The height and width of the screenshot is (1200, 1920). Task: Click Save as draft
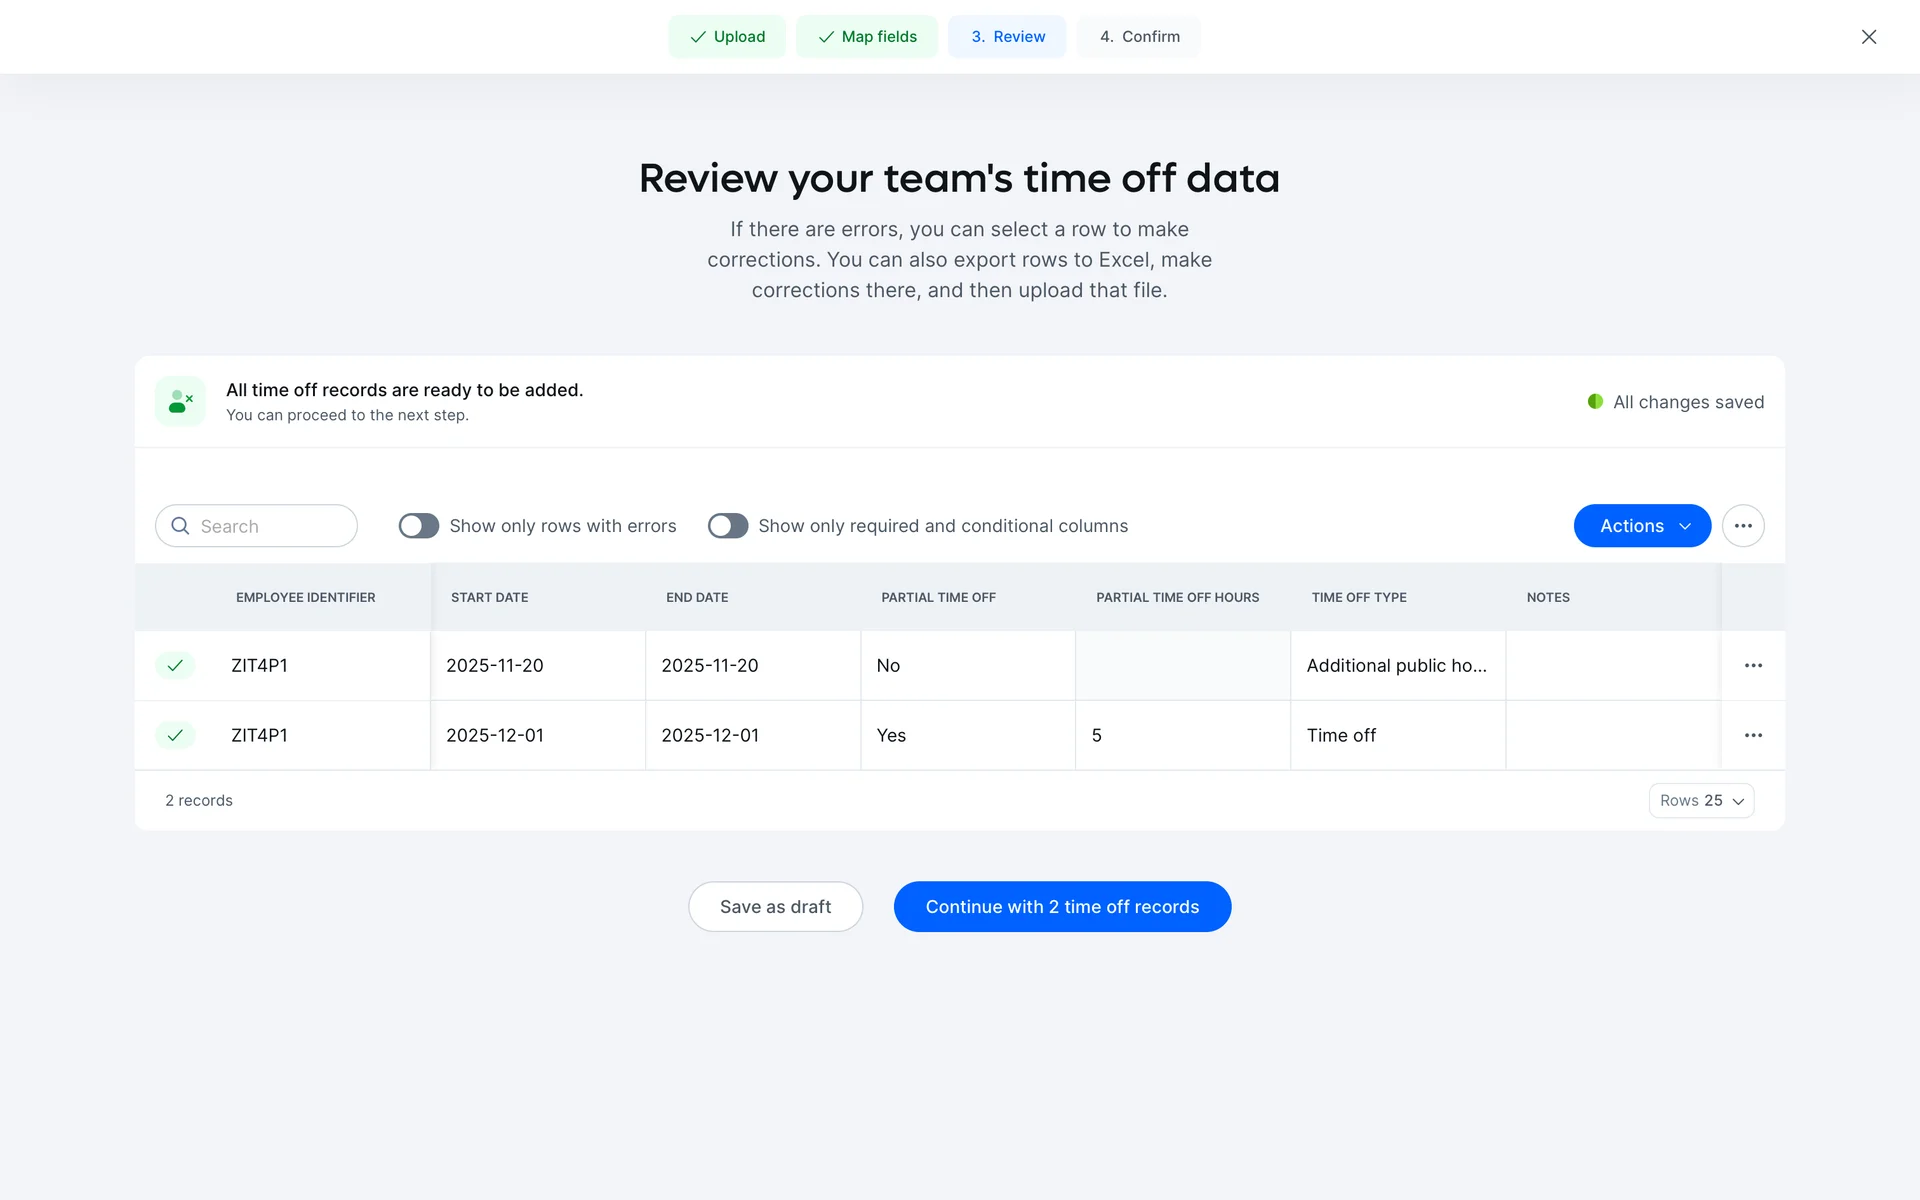pos(775,907)
